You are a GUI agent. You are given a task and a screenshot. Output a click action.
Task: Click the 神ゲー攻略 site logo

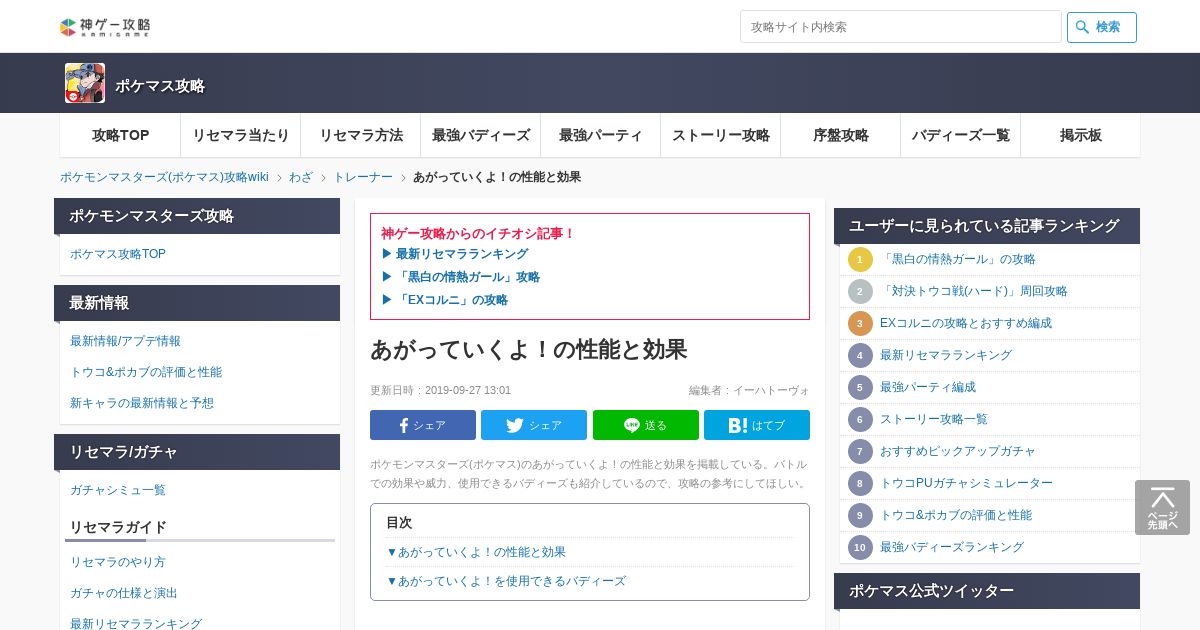[105, 27]
